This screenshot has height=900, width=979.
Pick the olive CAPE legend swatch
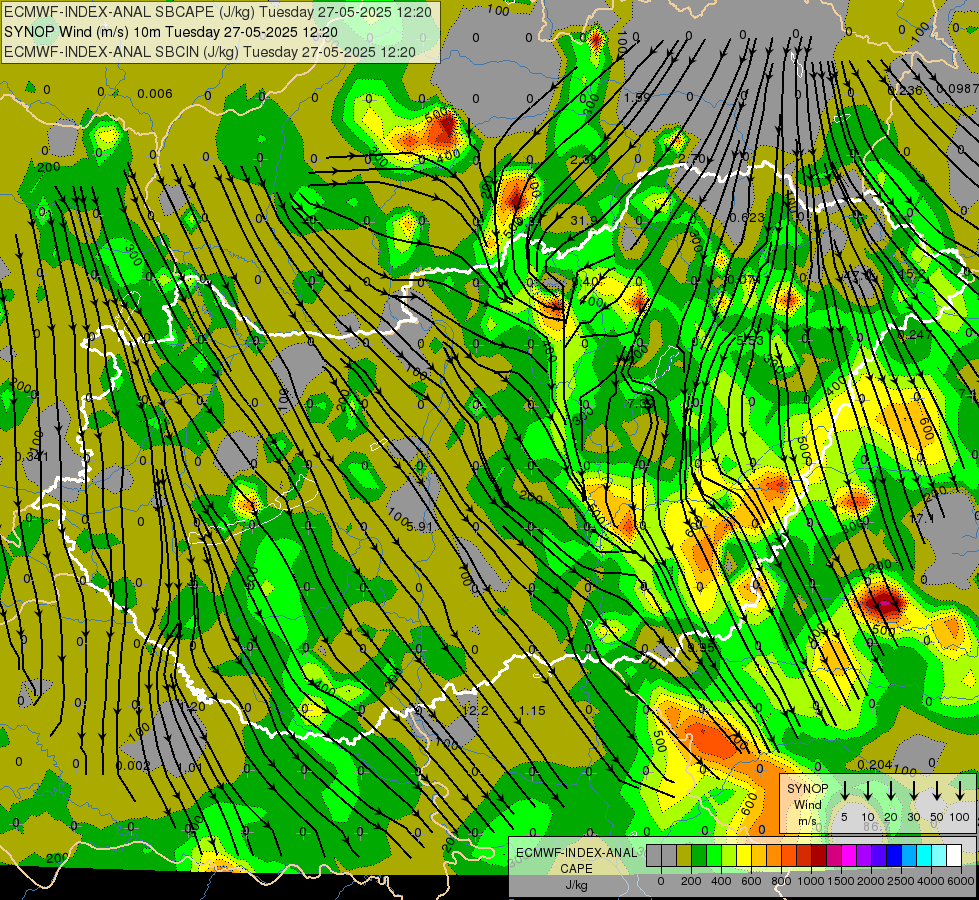[684, 856]
